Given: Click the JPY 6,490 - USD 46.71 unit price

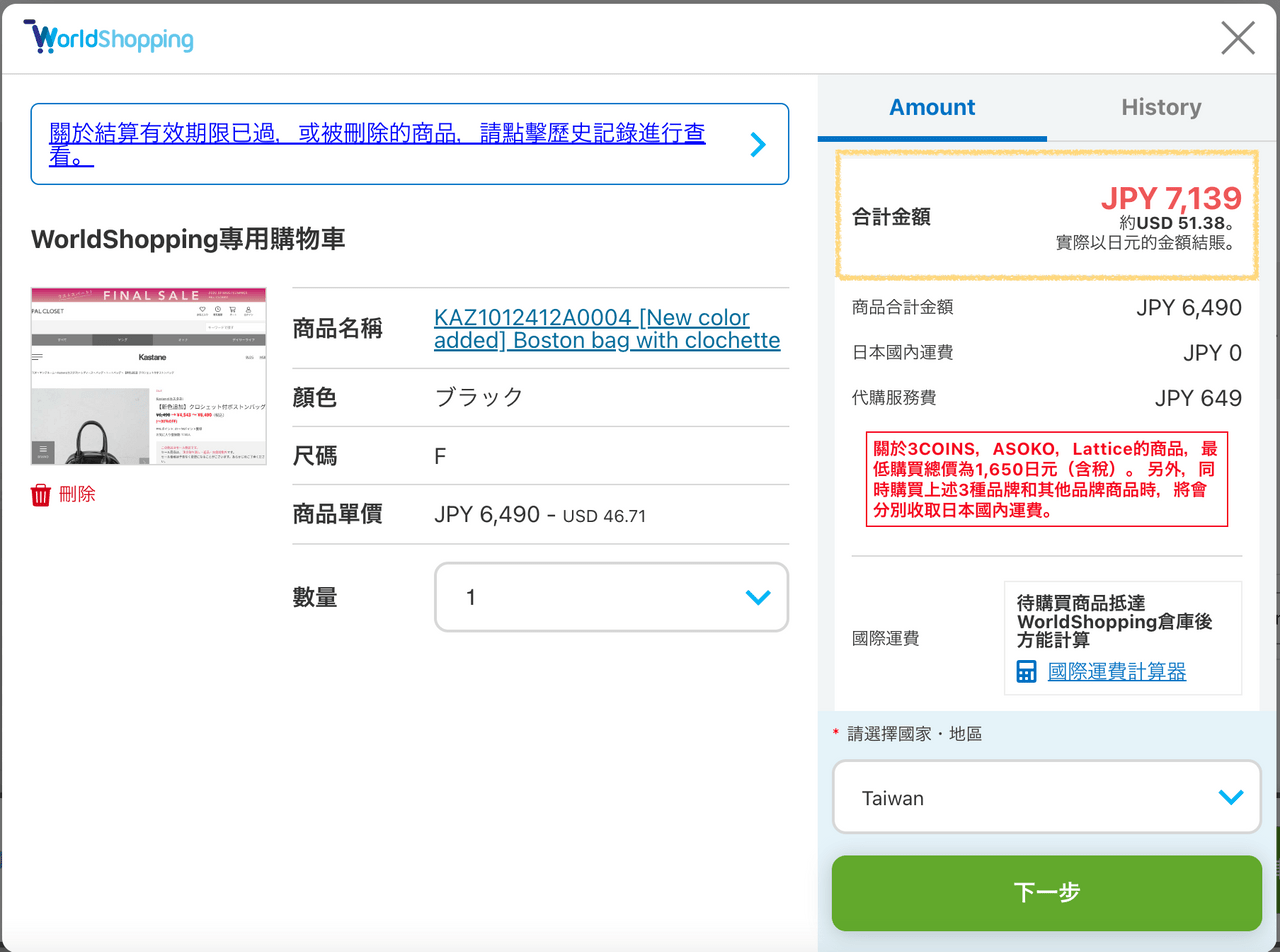Looking at the screenshot, I should click(540, 515).
